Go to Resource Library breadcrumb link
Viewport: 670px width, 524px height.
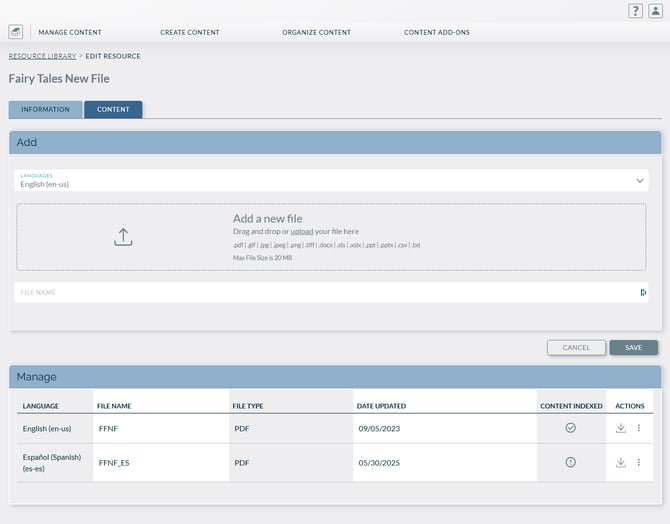coord(42,56)
